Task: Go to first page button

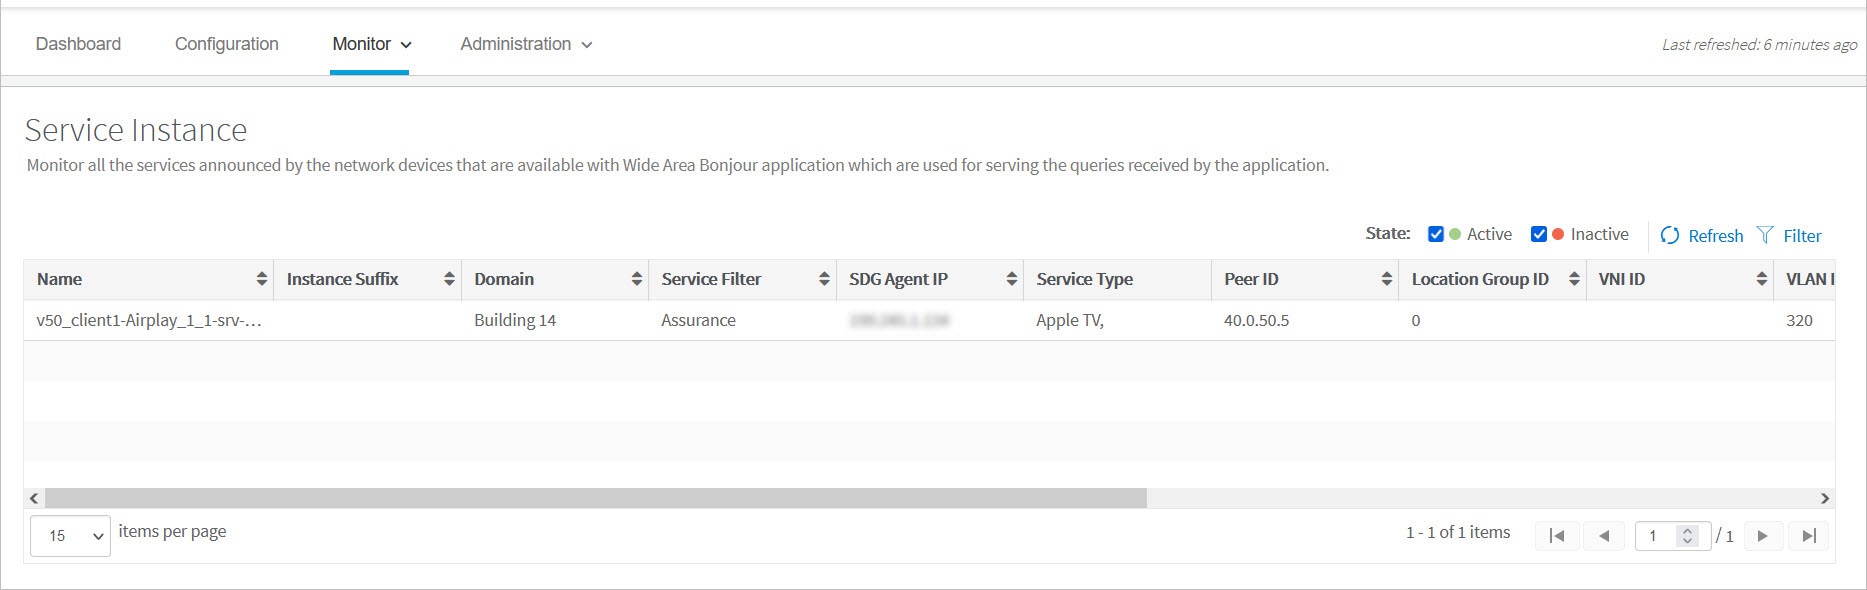Action: 1557,536
